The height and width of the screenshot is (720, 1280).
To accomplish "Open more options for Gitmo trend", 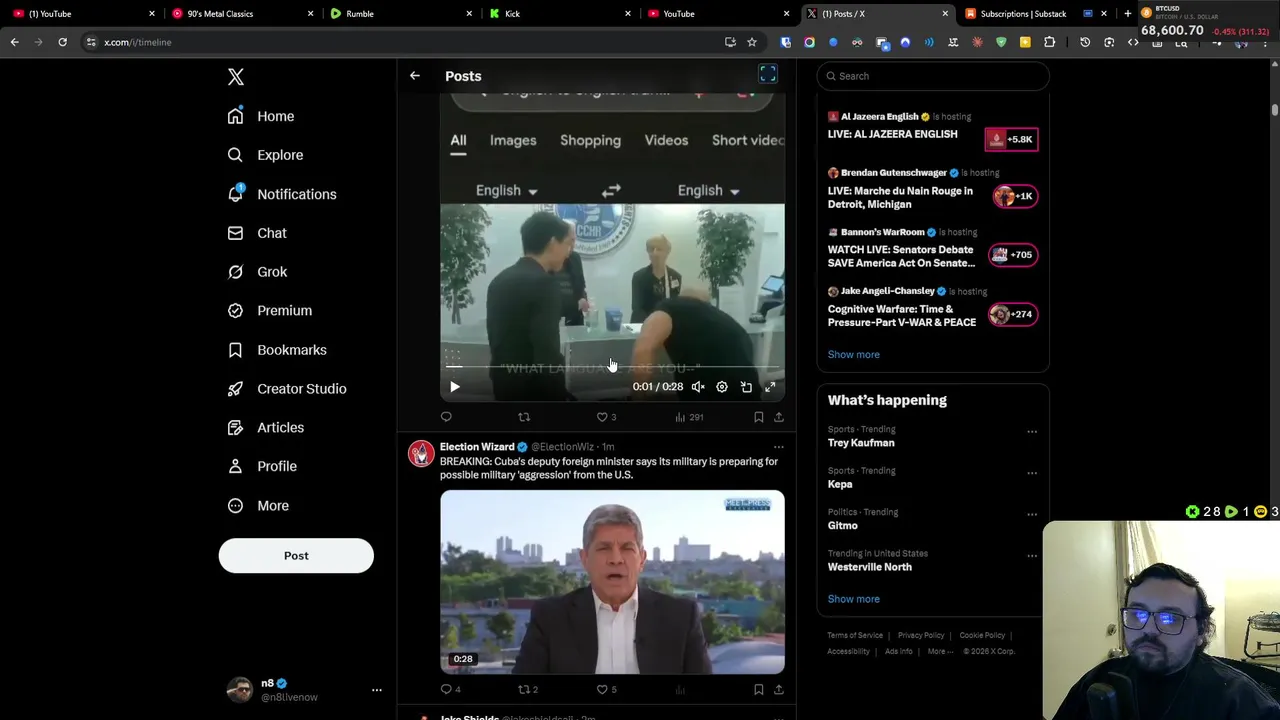I will [1032, 514].
